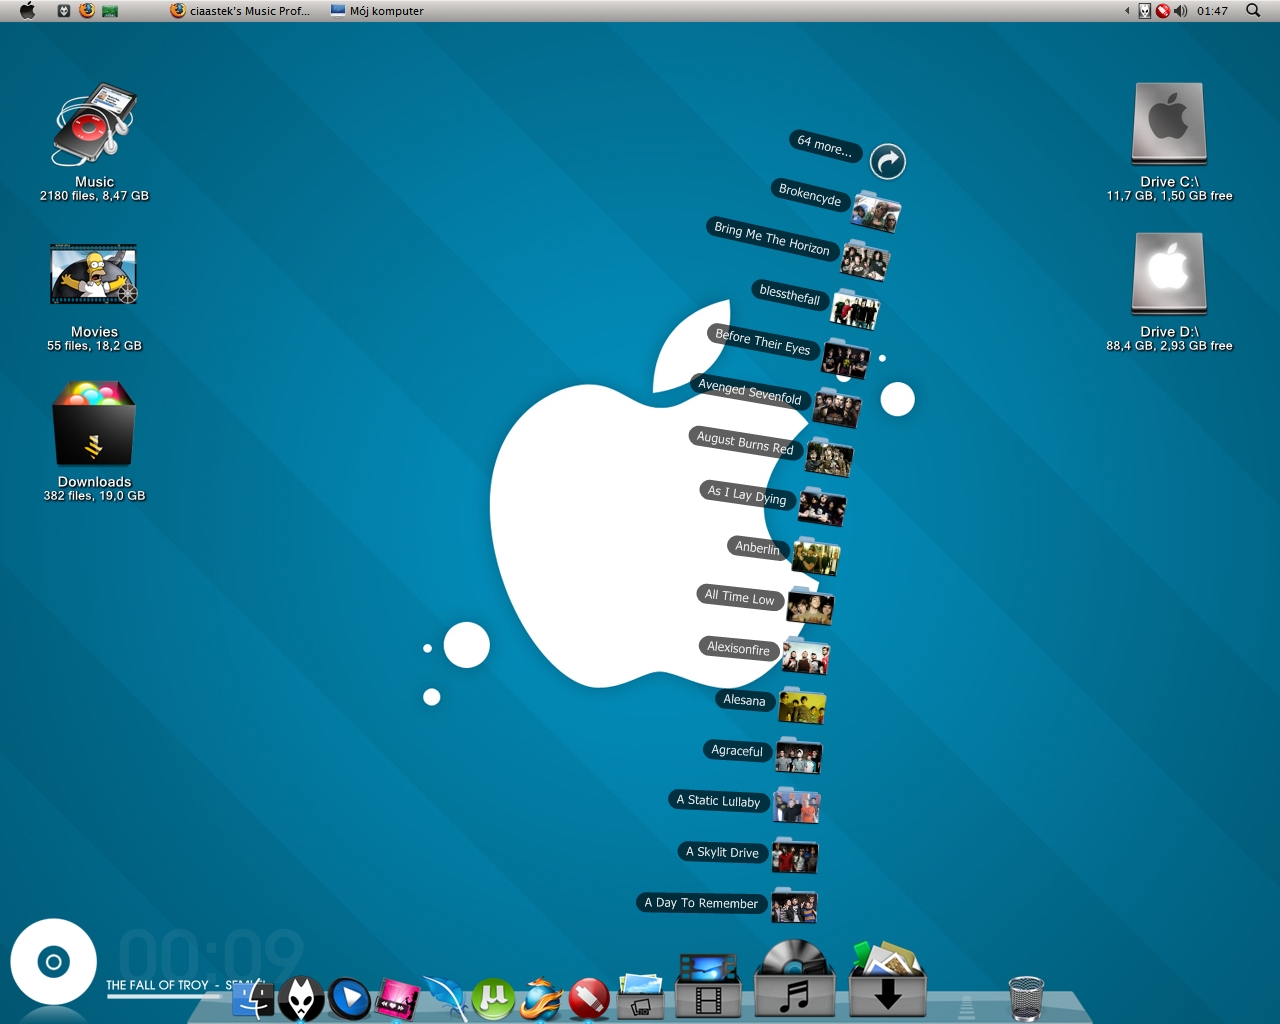Open the red USB drive app in dock
Viewport: 1280px width, 1024px height.
click(x=589, y=998)
